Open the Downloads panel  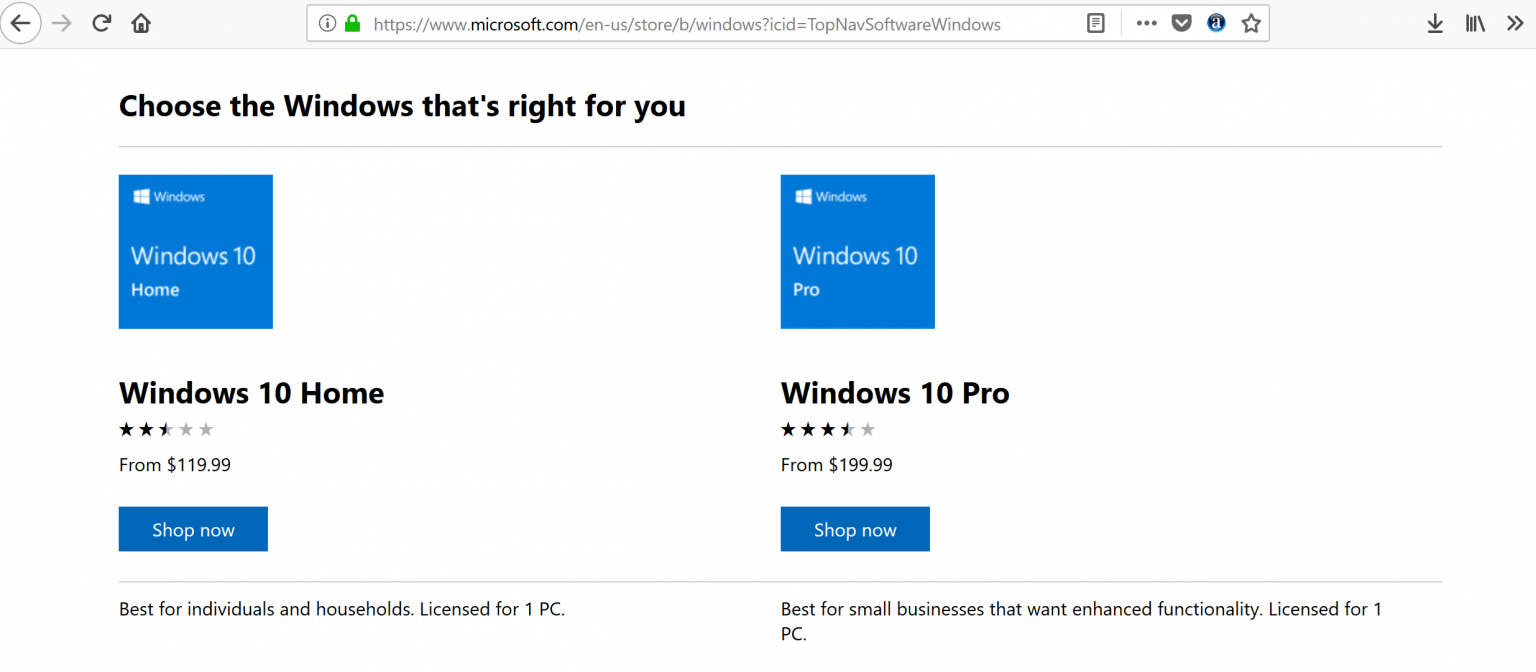[1435, 24]
